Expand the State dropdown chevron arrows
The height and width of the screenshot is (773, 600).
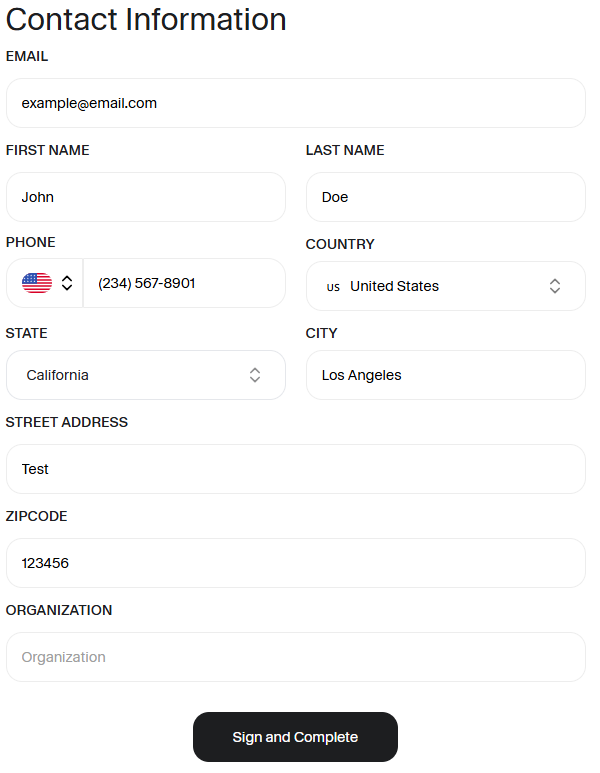pyautogui.click(x=255, y=375)
